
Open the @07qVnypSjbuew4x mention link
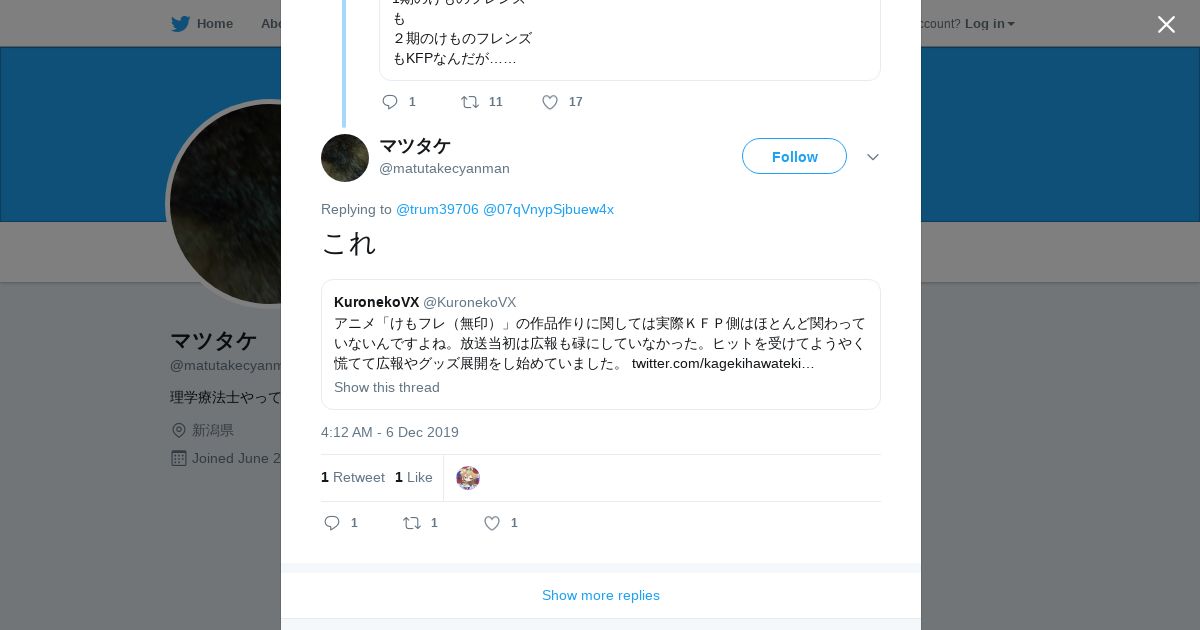click(548, 209)
